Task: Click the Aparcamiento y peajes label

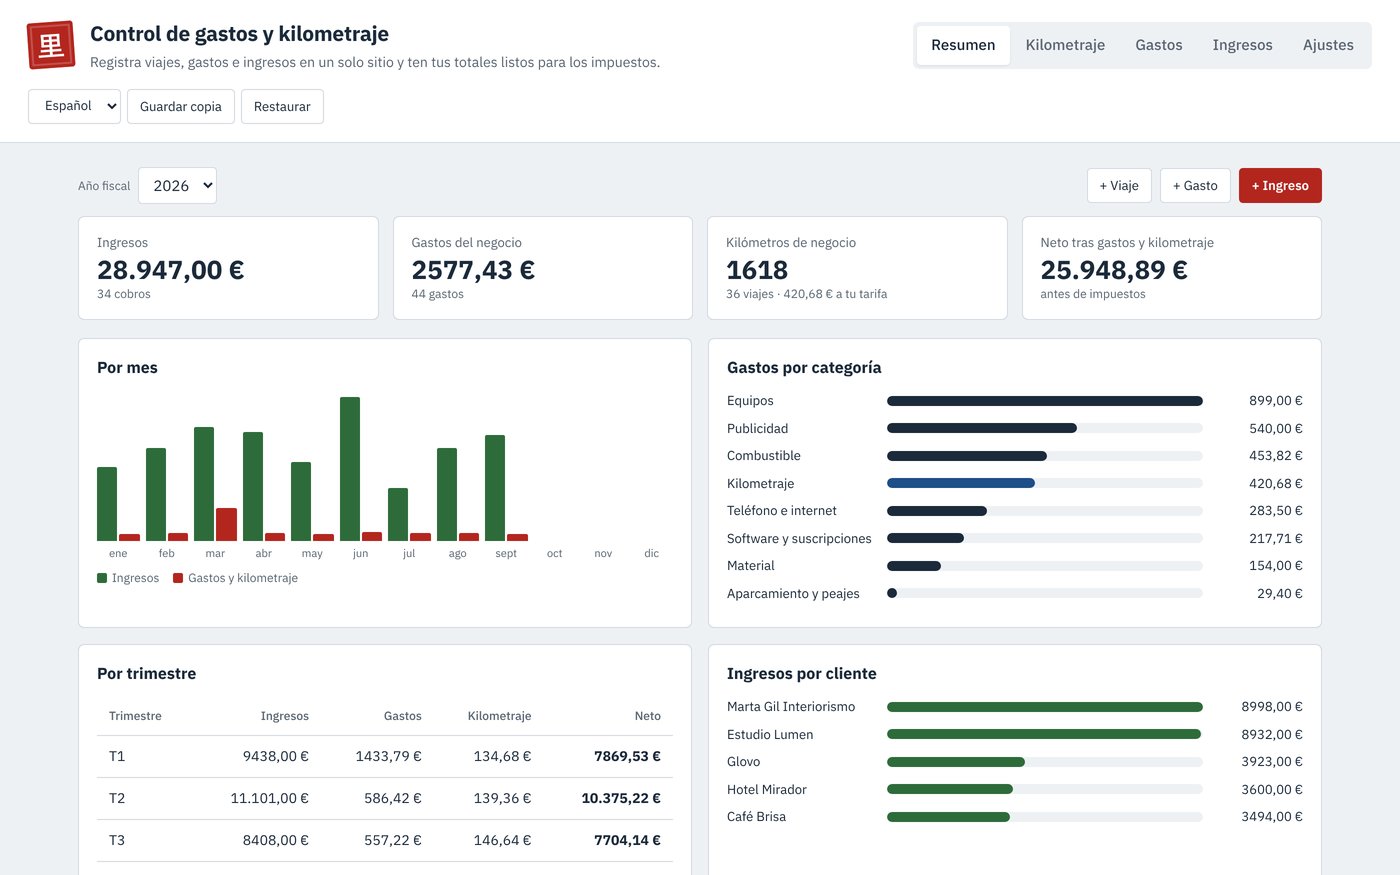Action: 793,593
